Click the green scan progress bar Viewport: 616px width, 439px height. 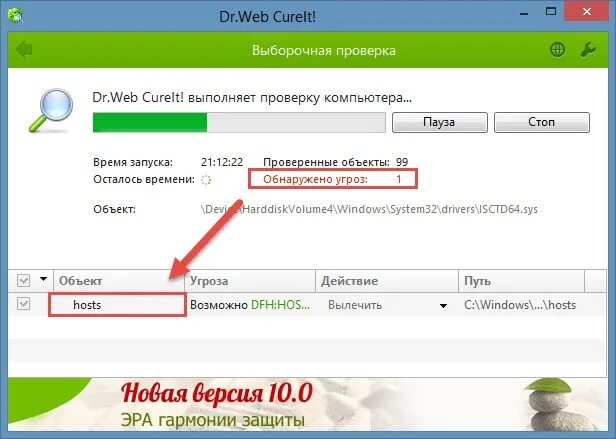[x=239, y=122]
